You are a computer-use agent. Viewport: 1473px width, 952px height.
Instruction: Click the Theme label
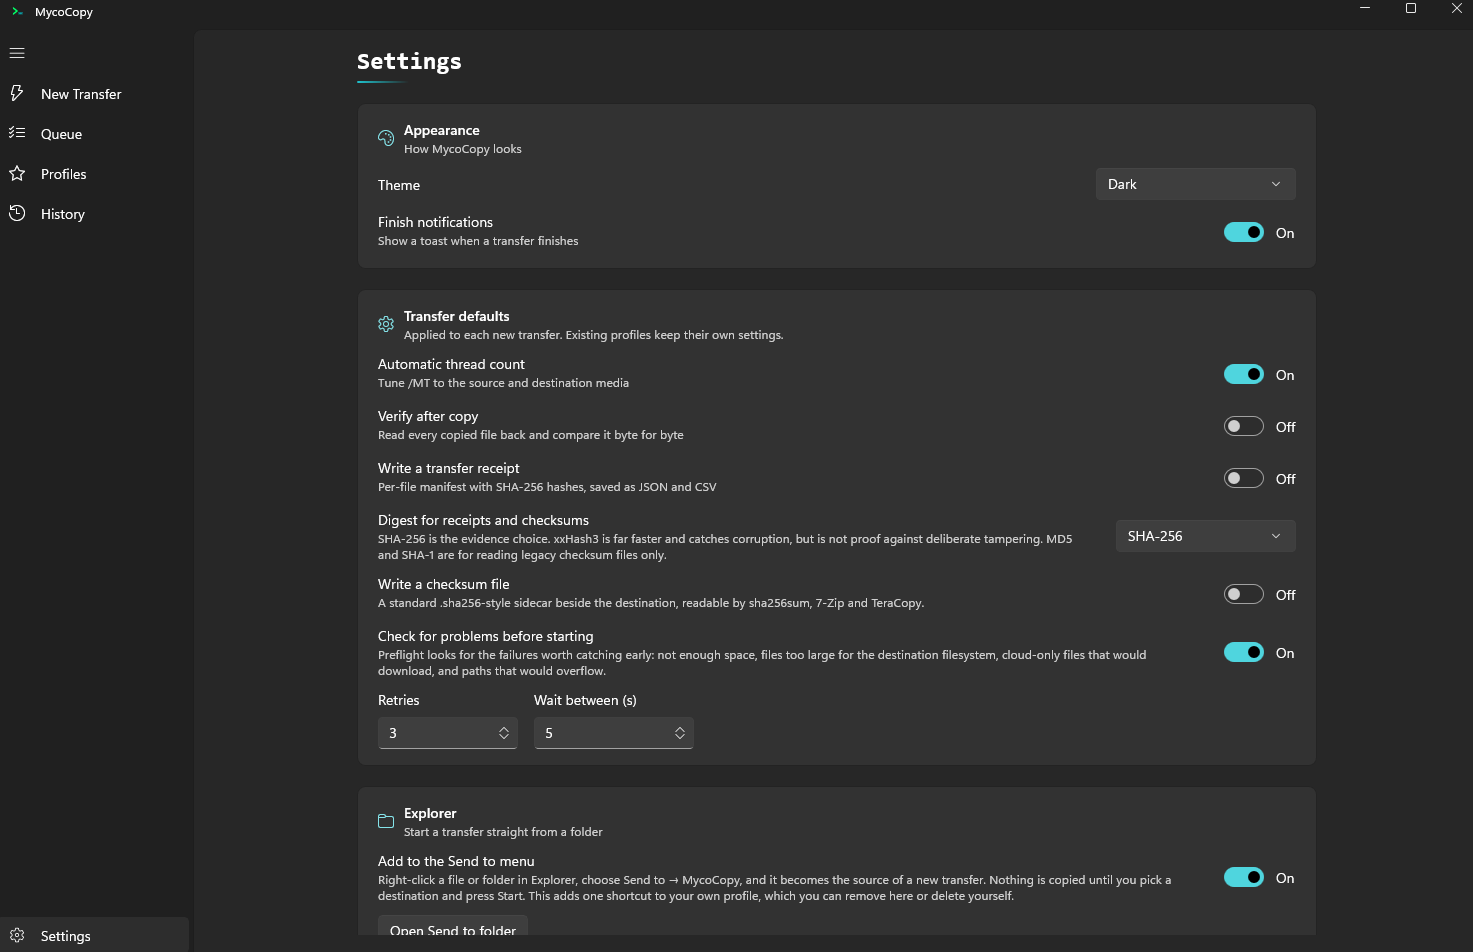pyautogui.click(x=399, y=185)
